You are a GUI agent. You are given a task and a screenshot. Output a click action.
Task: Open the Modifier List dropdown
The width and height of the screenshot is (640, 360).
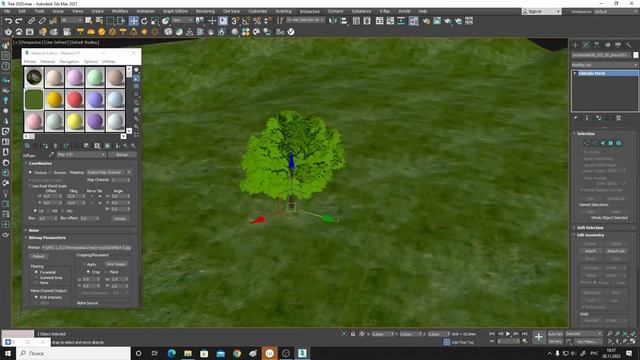(x=604, y=65)
